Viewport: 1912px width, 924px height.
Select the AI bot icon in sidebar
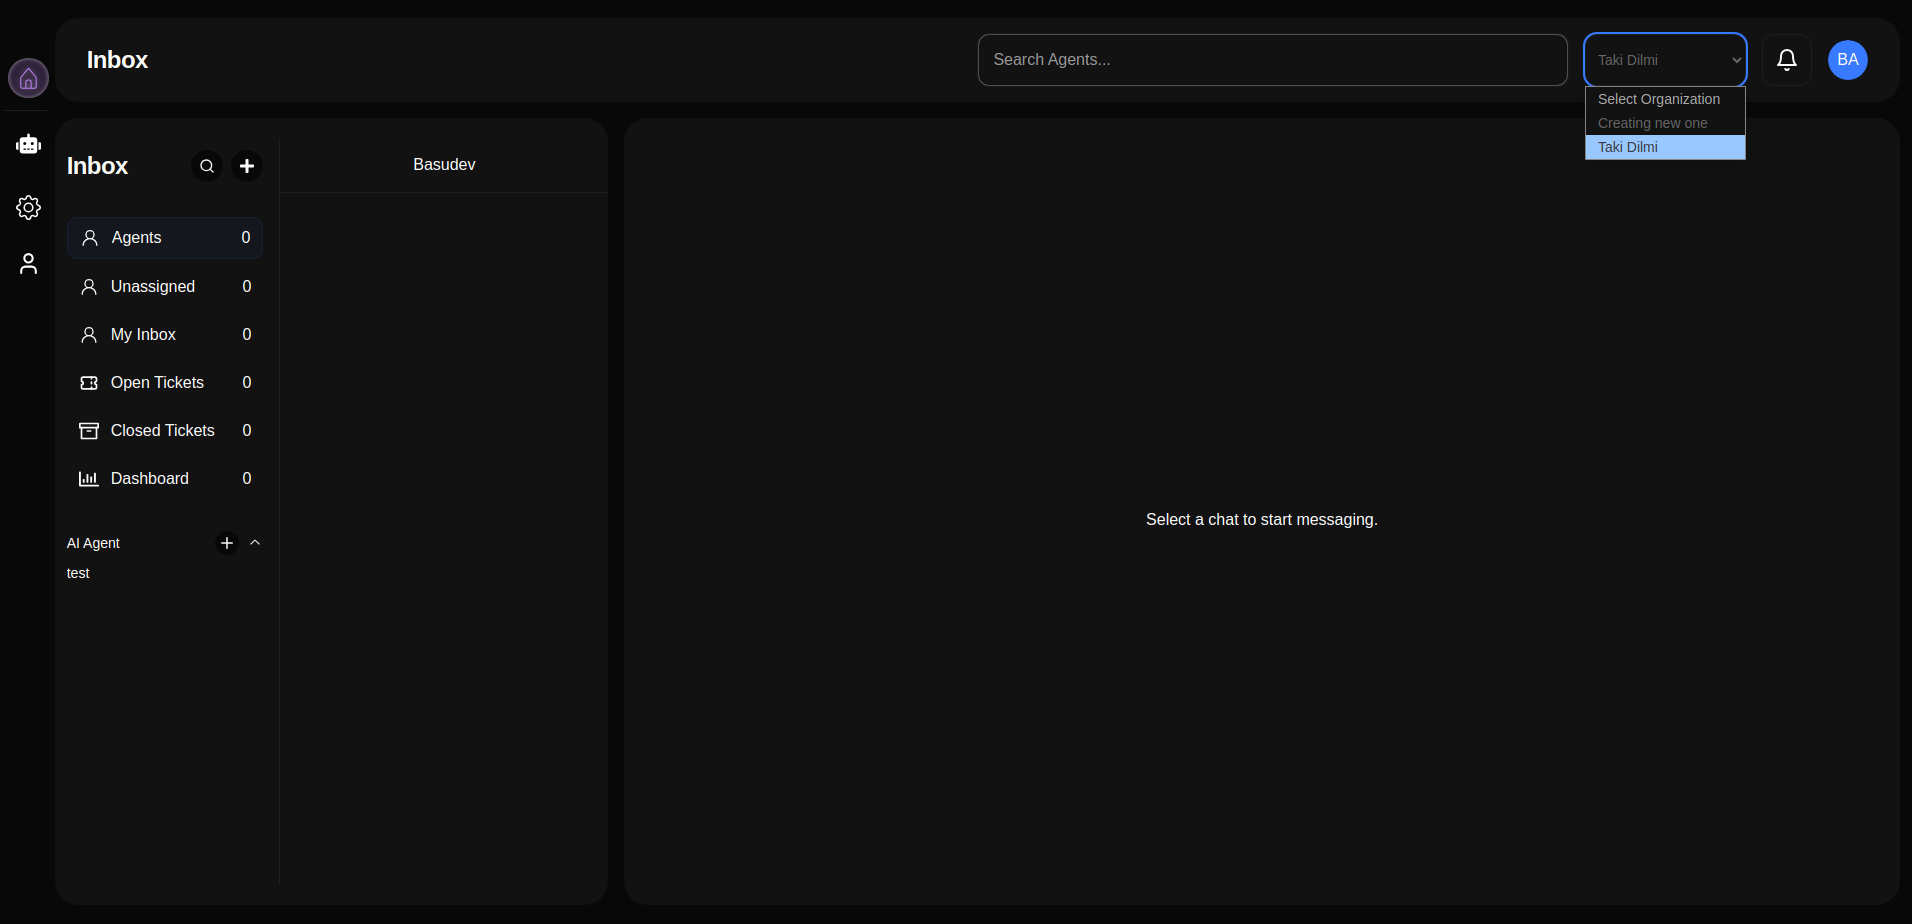pos(27,144)
